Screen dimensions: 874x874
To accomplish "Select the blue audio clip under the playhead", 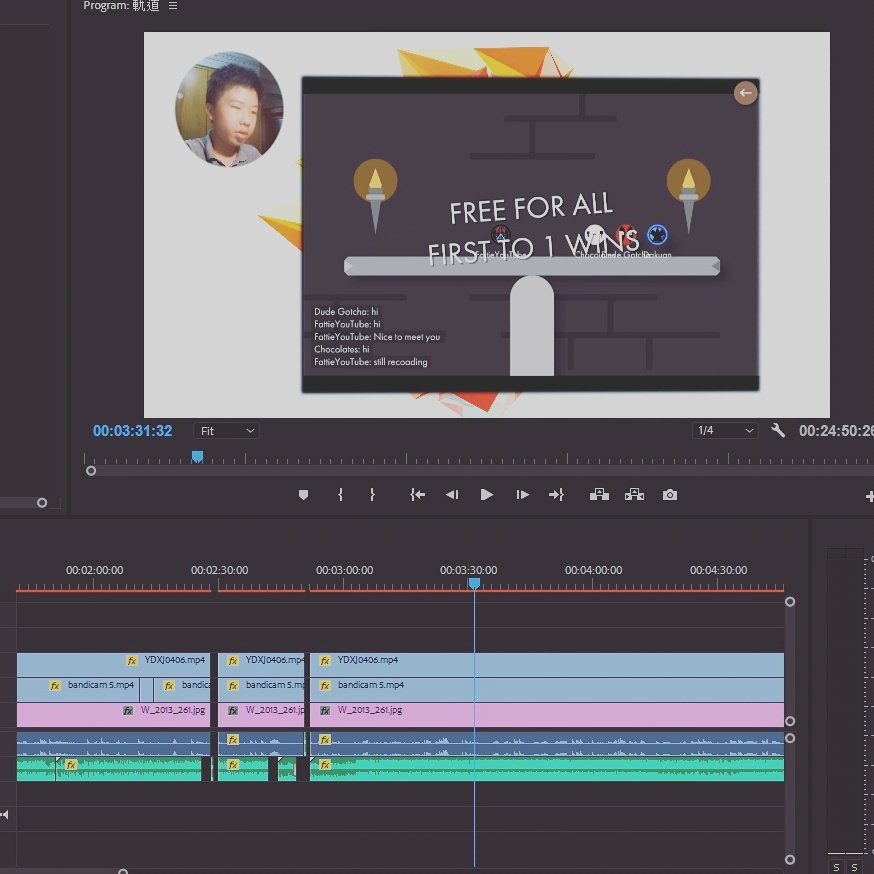I will point(547,744).
